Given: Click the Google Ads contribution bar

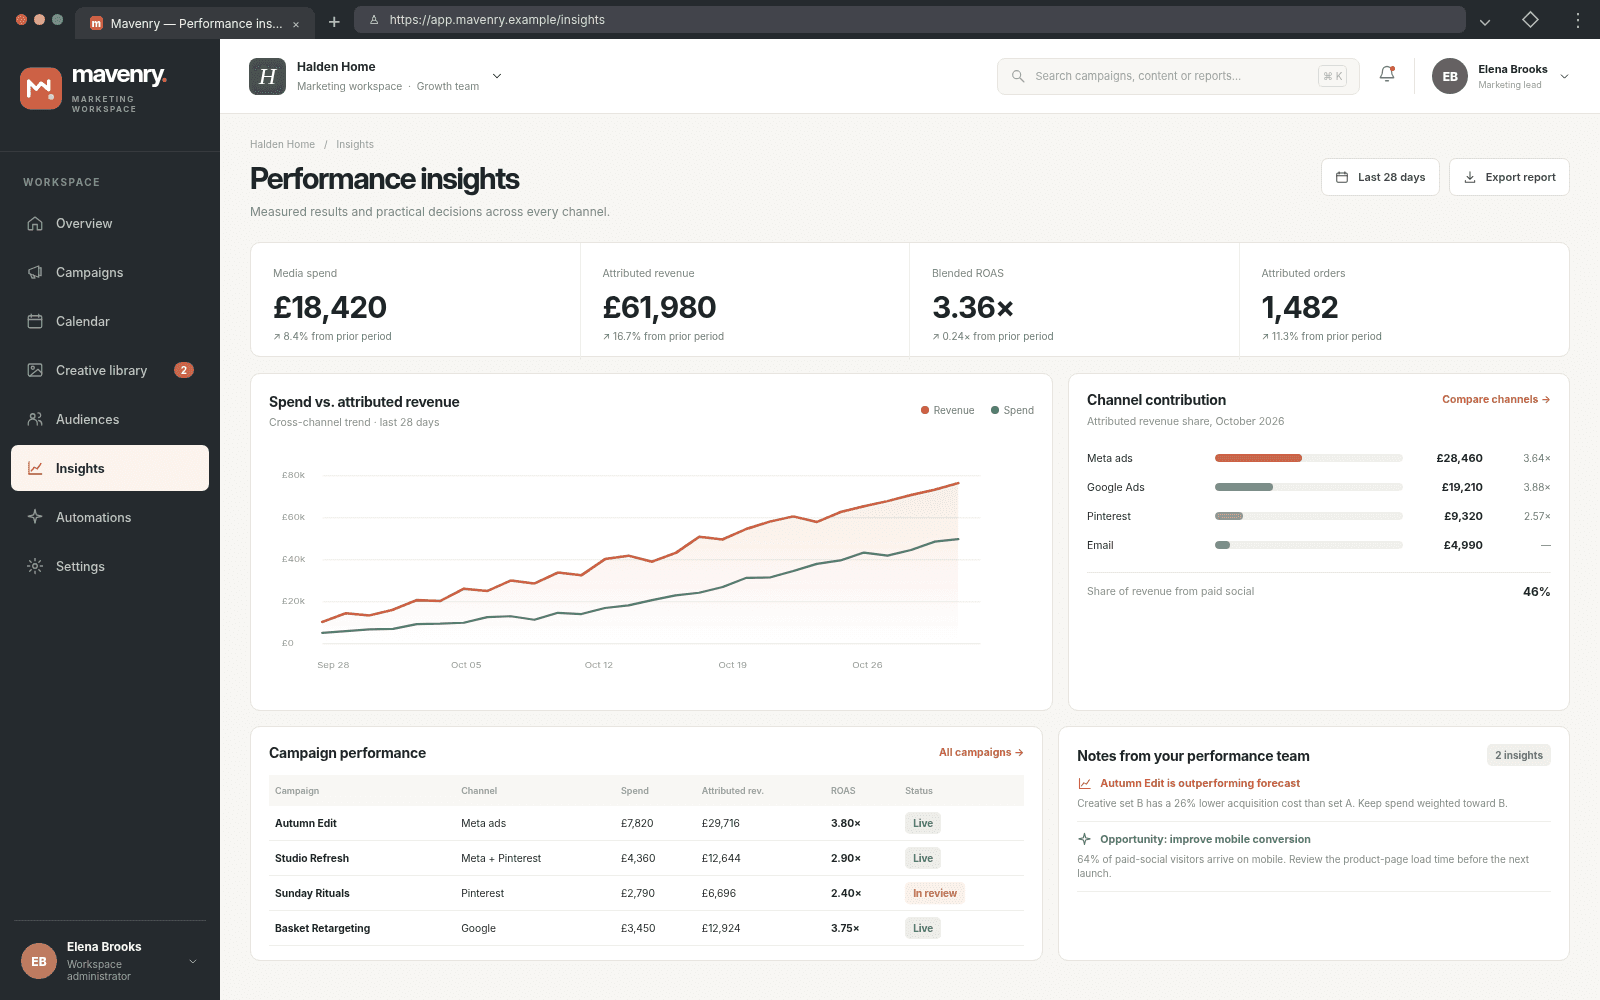Looking at the screenshot, I should pyautogui.click(x=1308, y=487).
